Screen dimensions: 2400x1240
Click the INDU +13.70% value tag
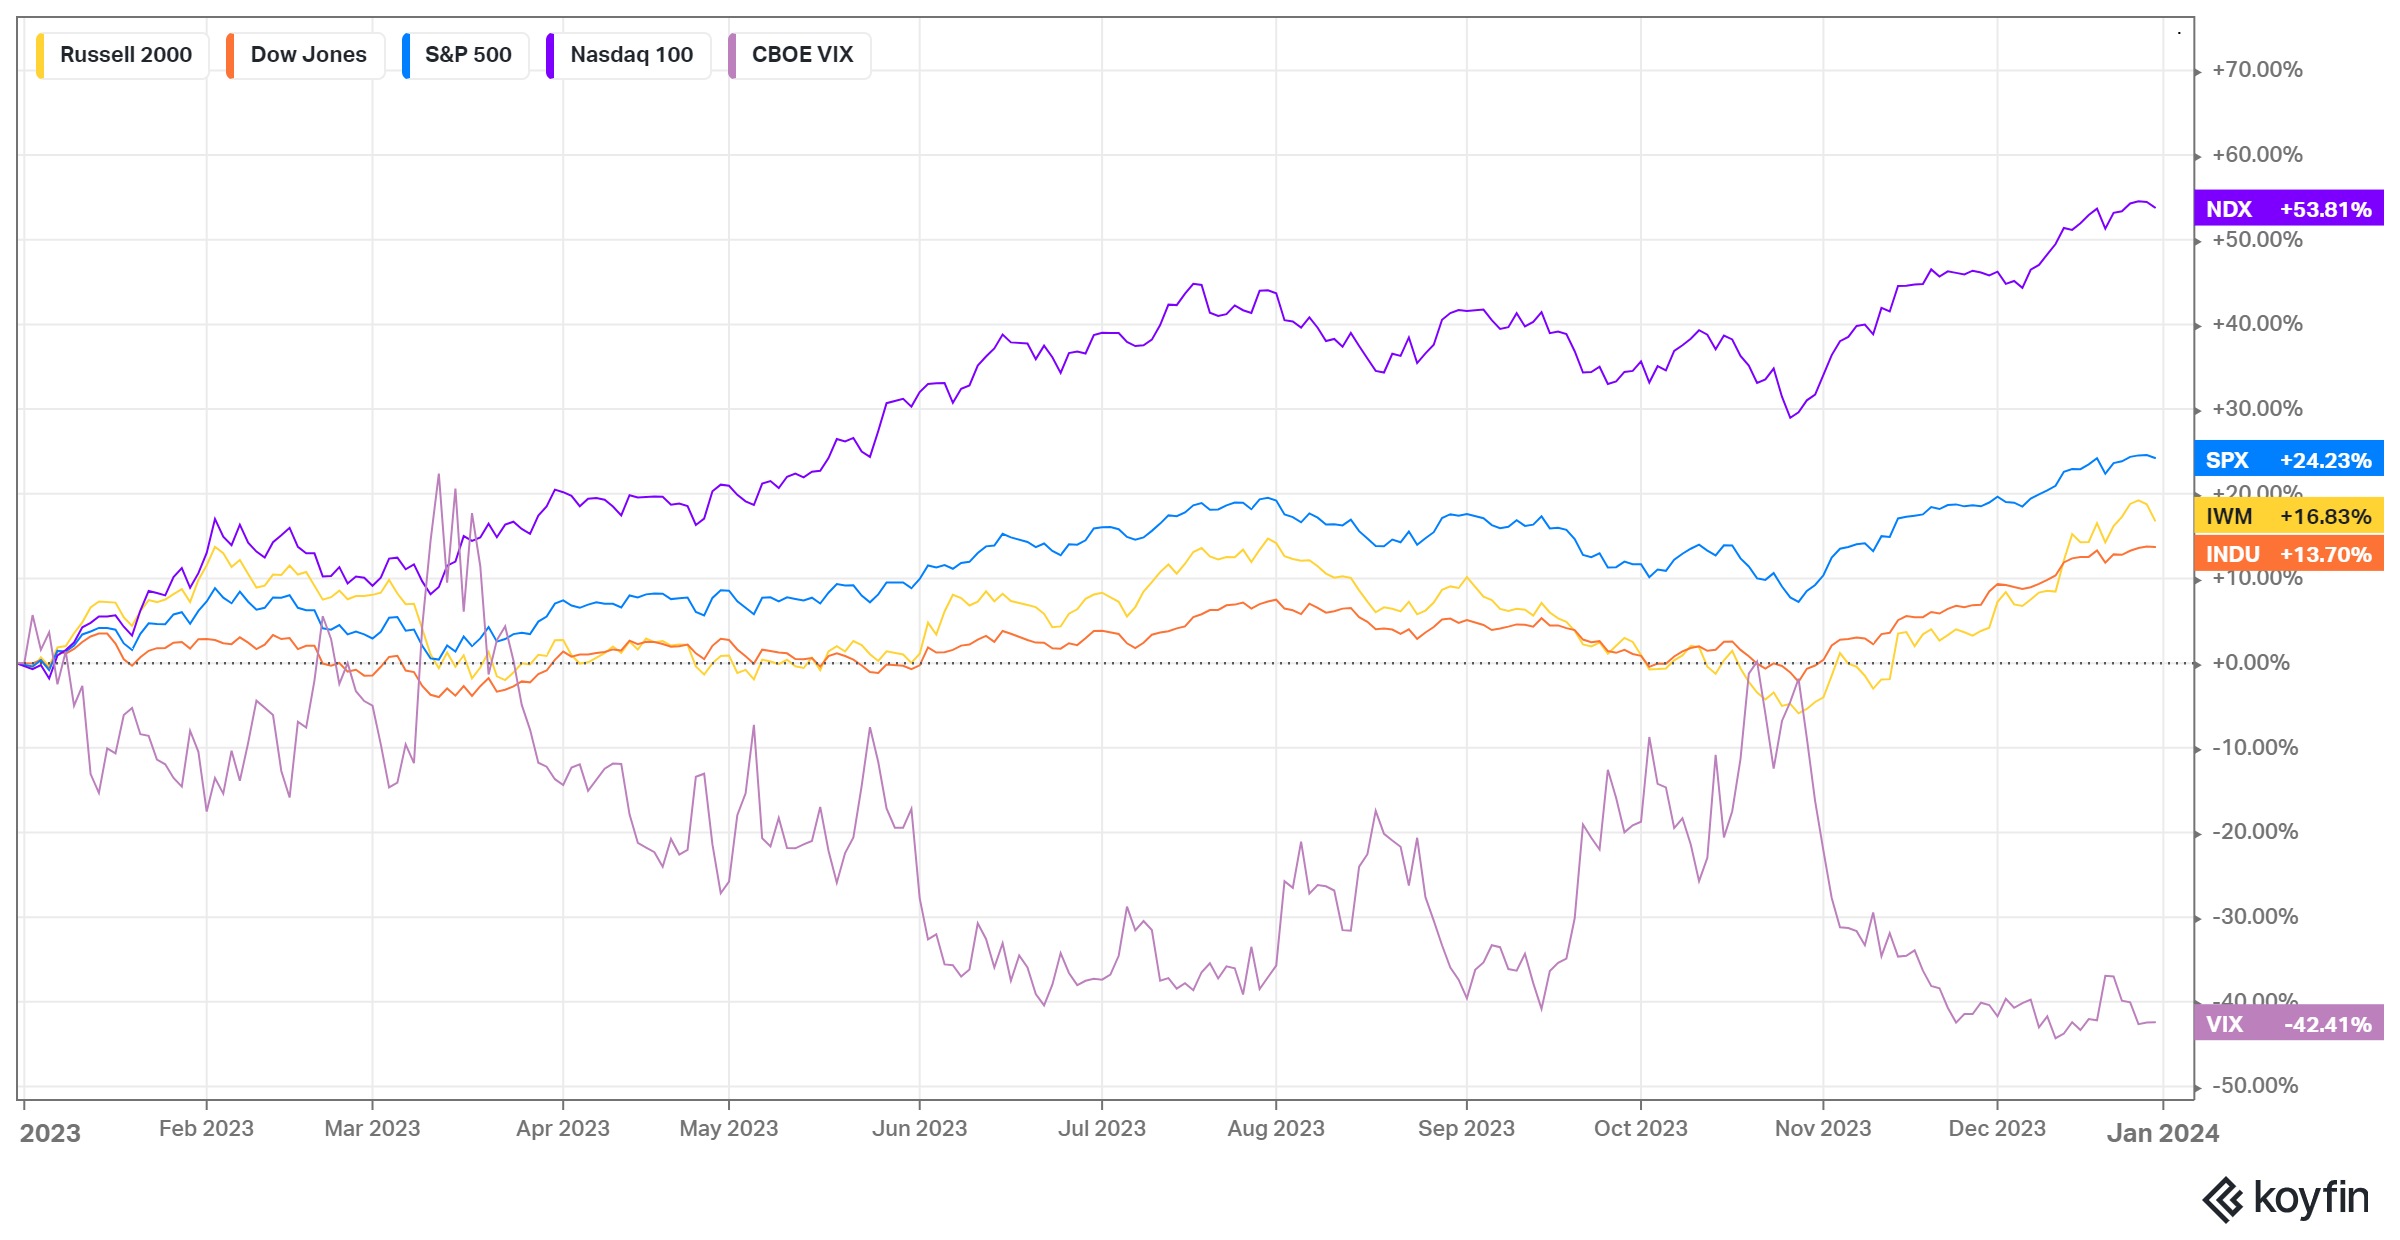coord(2288,554)
